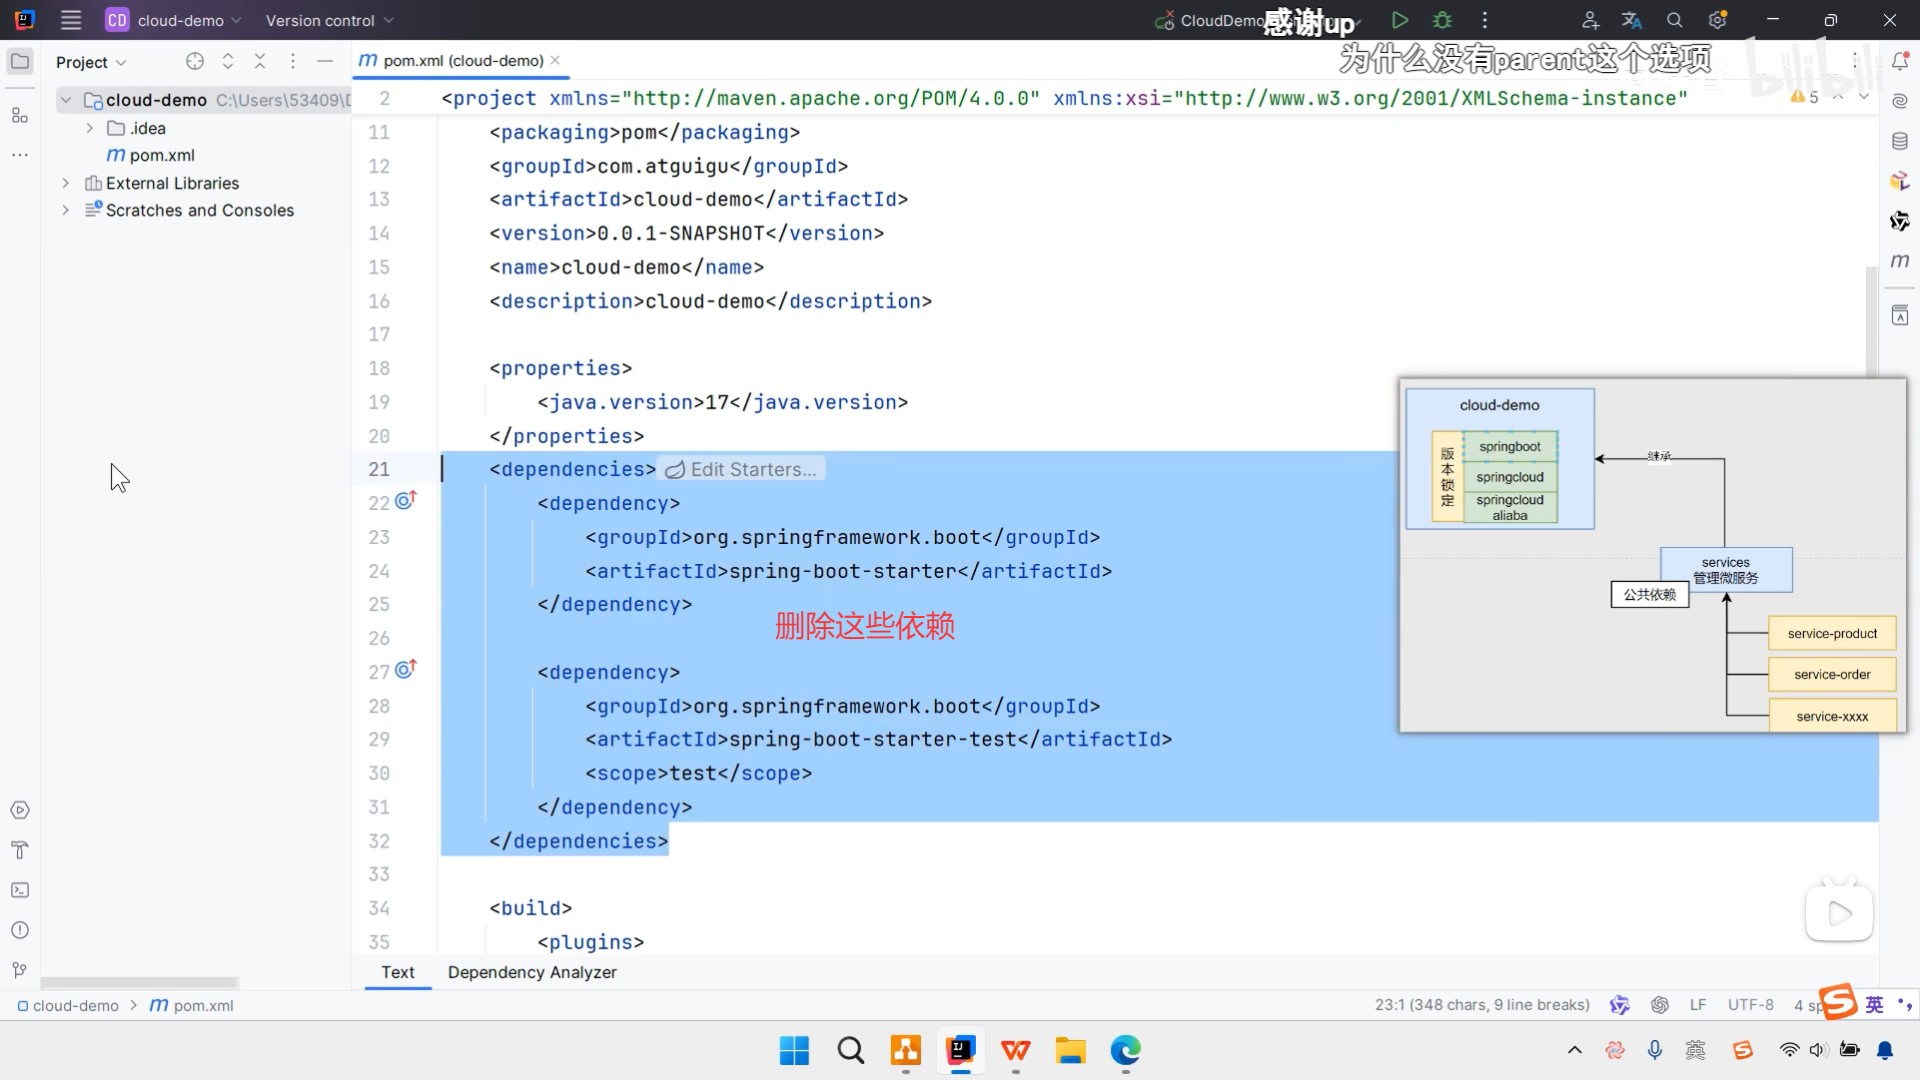The height and width of the screenshot is (1080, 1920).
Task: Close the pom.xml editor tab
Action: point(556,61)
